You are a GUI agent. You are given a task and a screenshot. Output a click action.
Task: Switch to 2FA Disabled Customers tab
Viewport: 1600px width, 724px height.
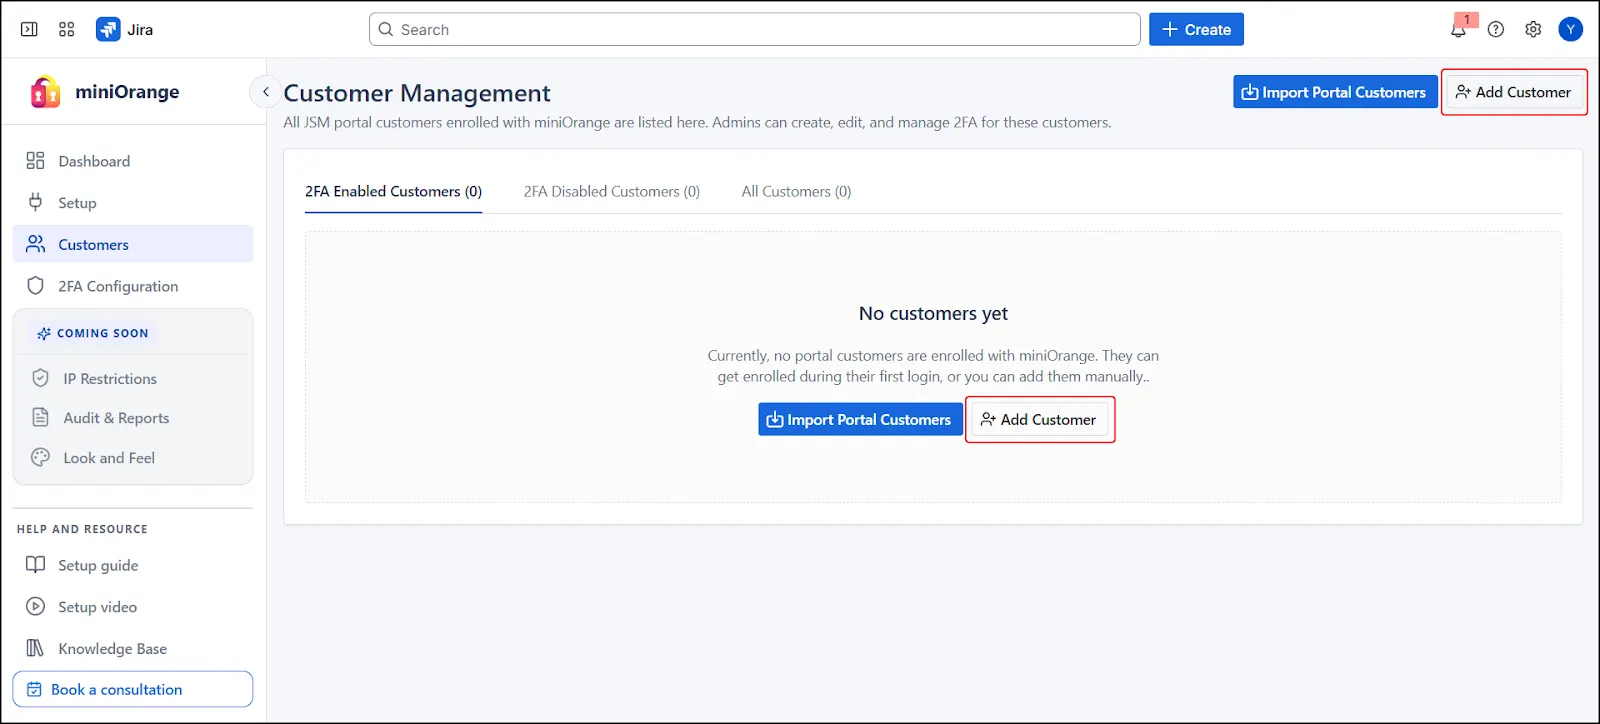(612, 191)
